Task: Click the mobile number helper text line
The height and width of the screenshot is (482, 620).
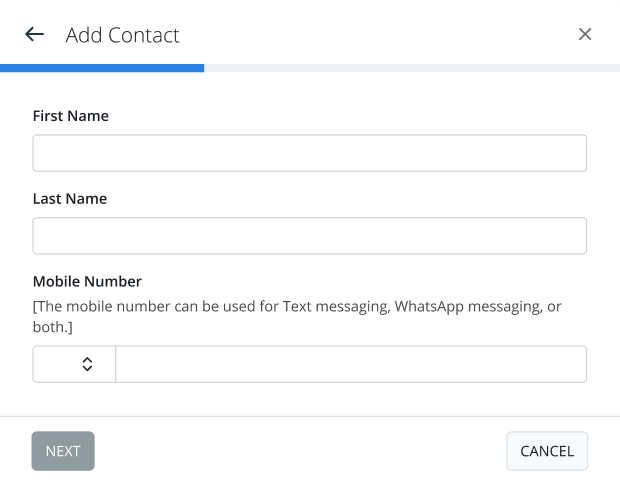Action: [297, 307]
